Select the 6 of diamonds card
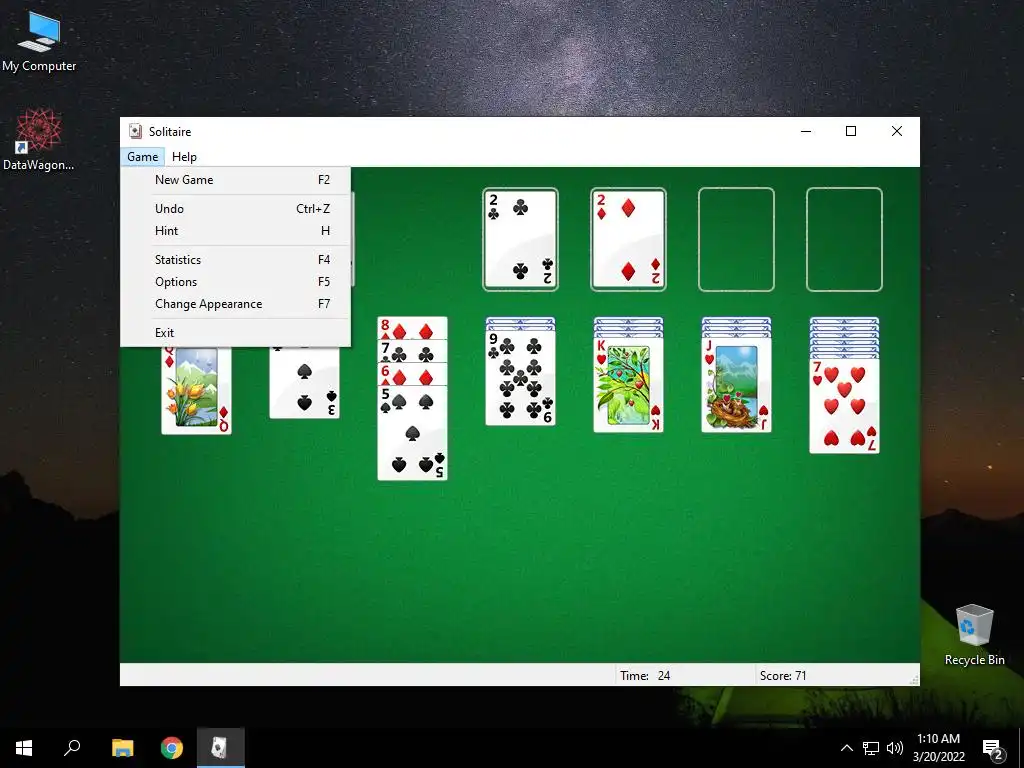The height and width of the screenshot is (768, 1024). tap(413, 375)
